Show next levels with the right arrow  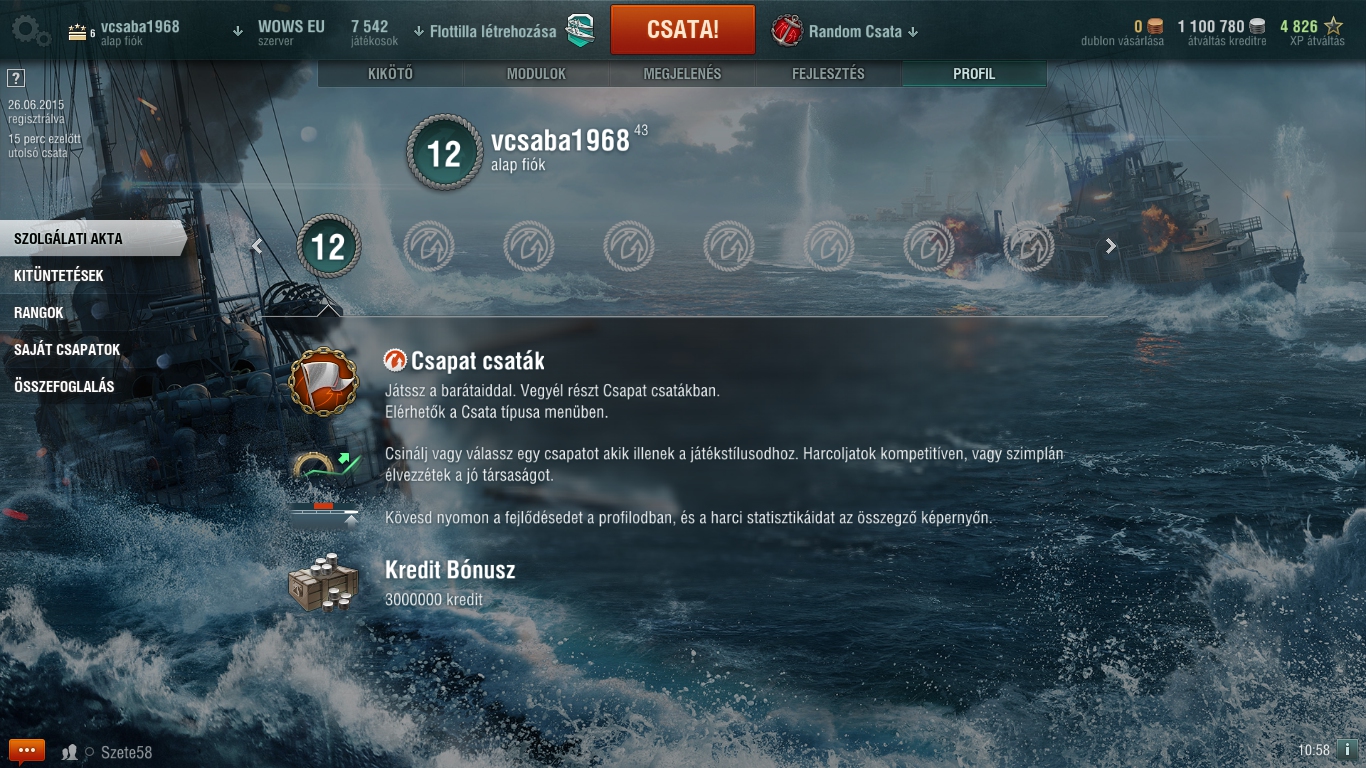[x=1110, y=246]
